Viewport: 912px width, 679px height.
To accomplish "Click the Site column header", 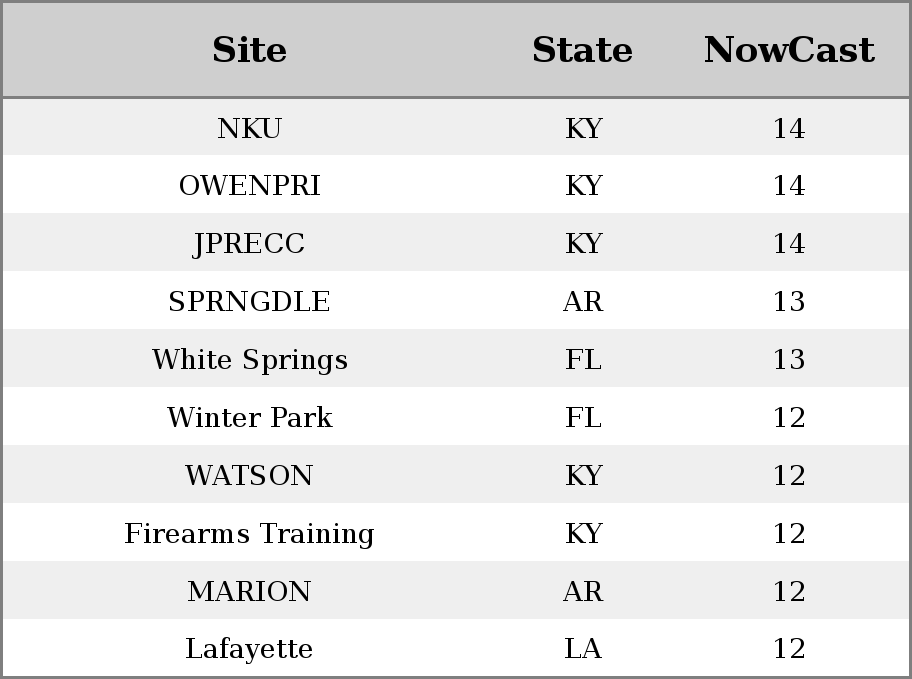I will [250, 49].
